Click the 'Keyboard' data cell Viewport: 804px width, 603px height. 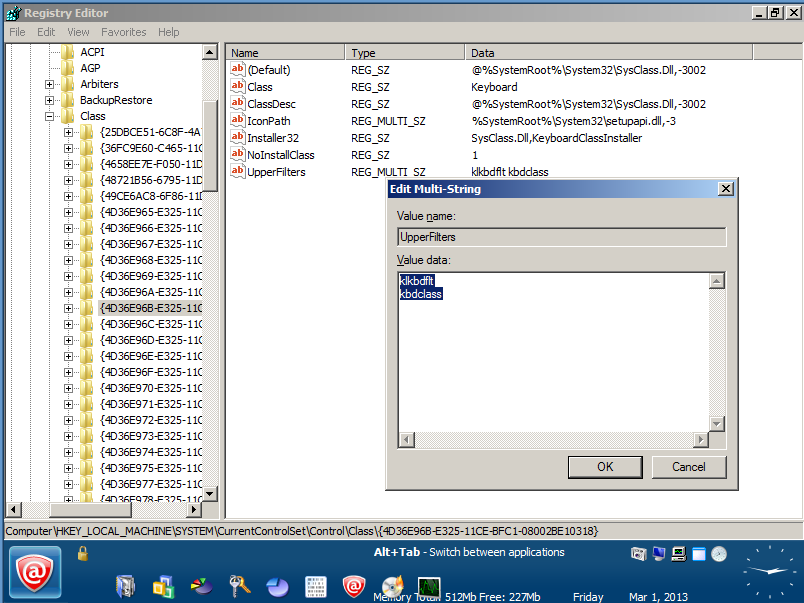click(494, 87)
